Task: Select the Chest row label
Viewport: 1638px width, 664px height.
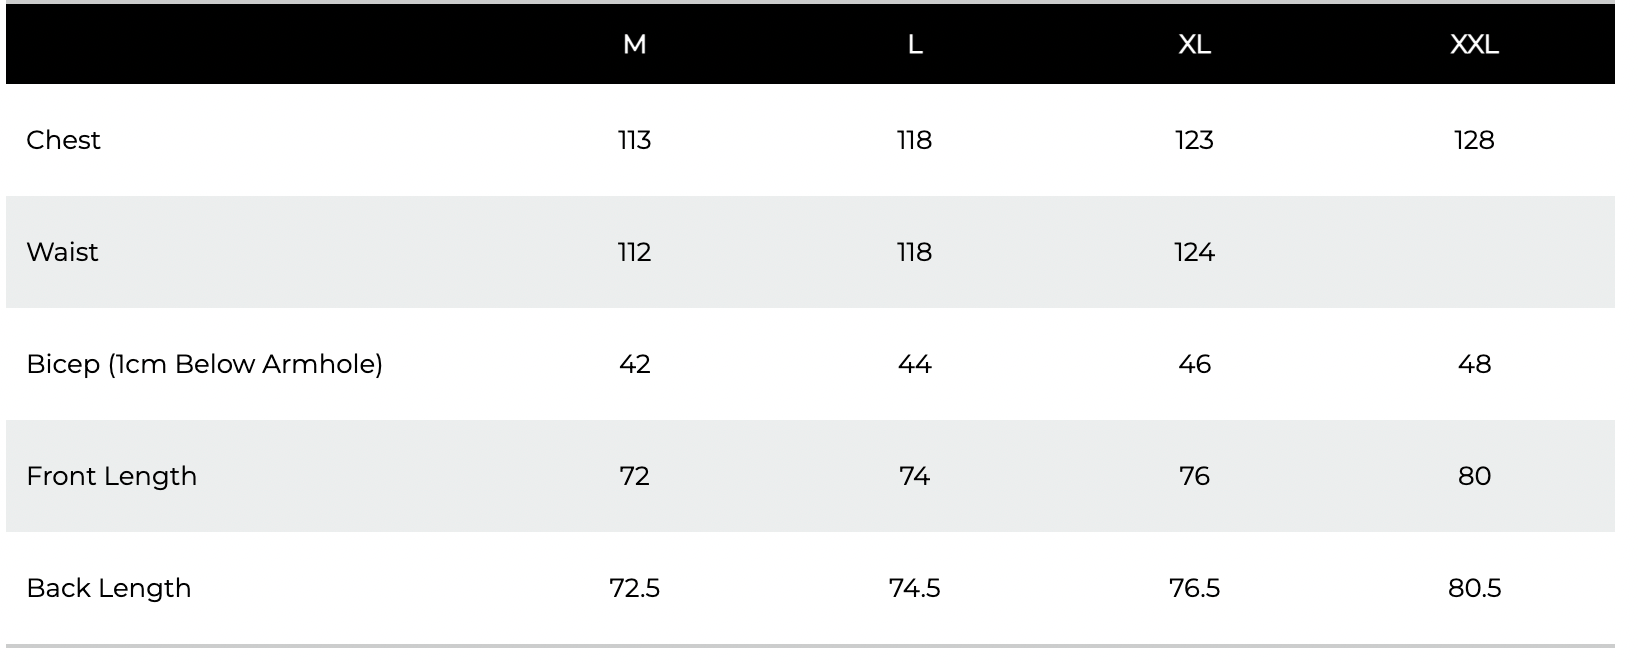Action: 64,140
